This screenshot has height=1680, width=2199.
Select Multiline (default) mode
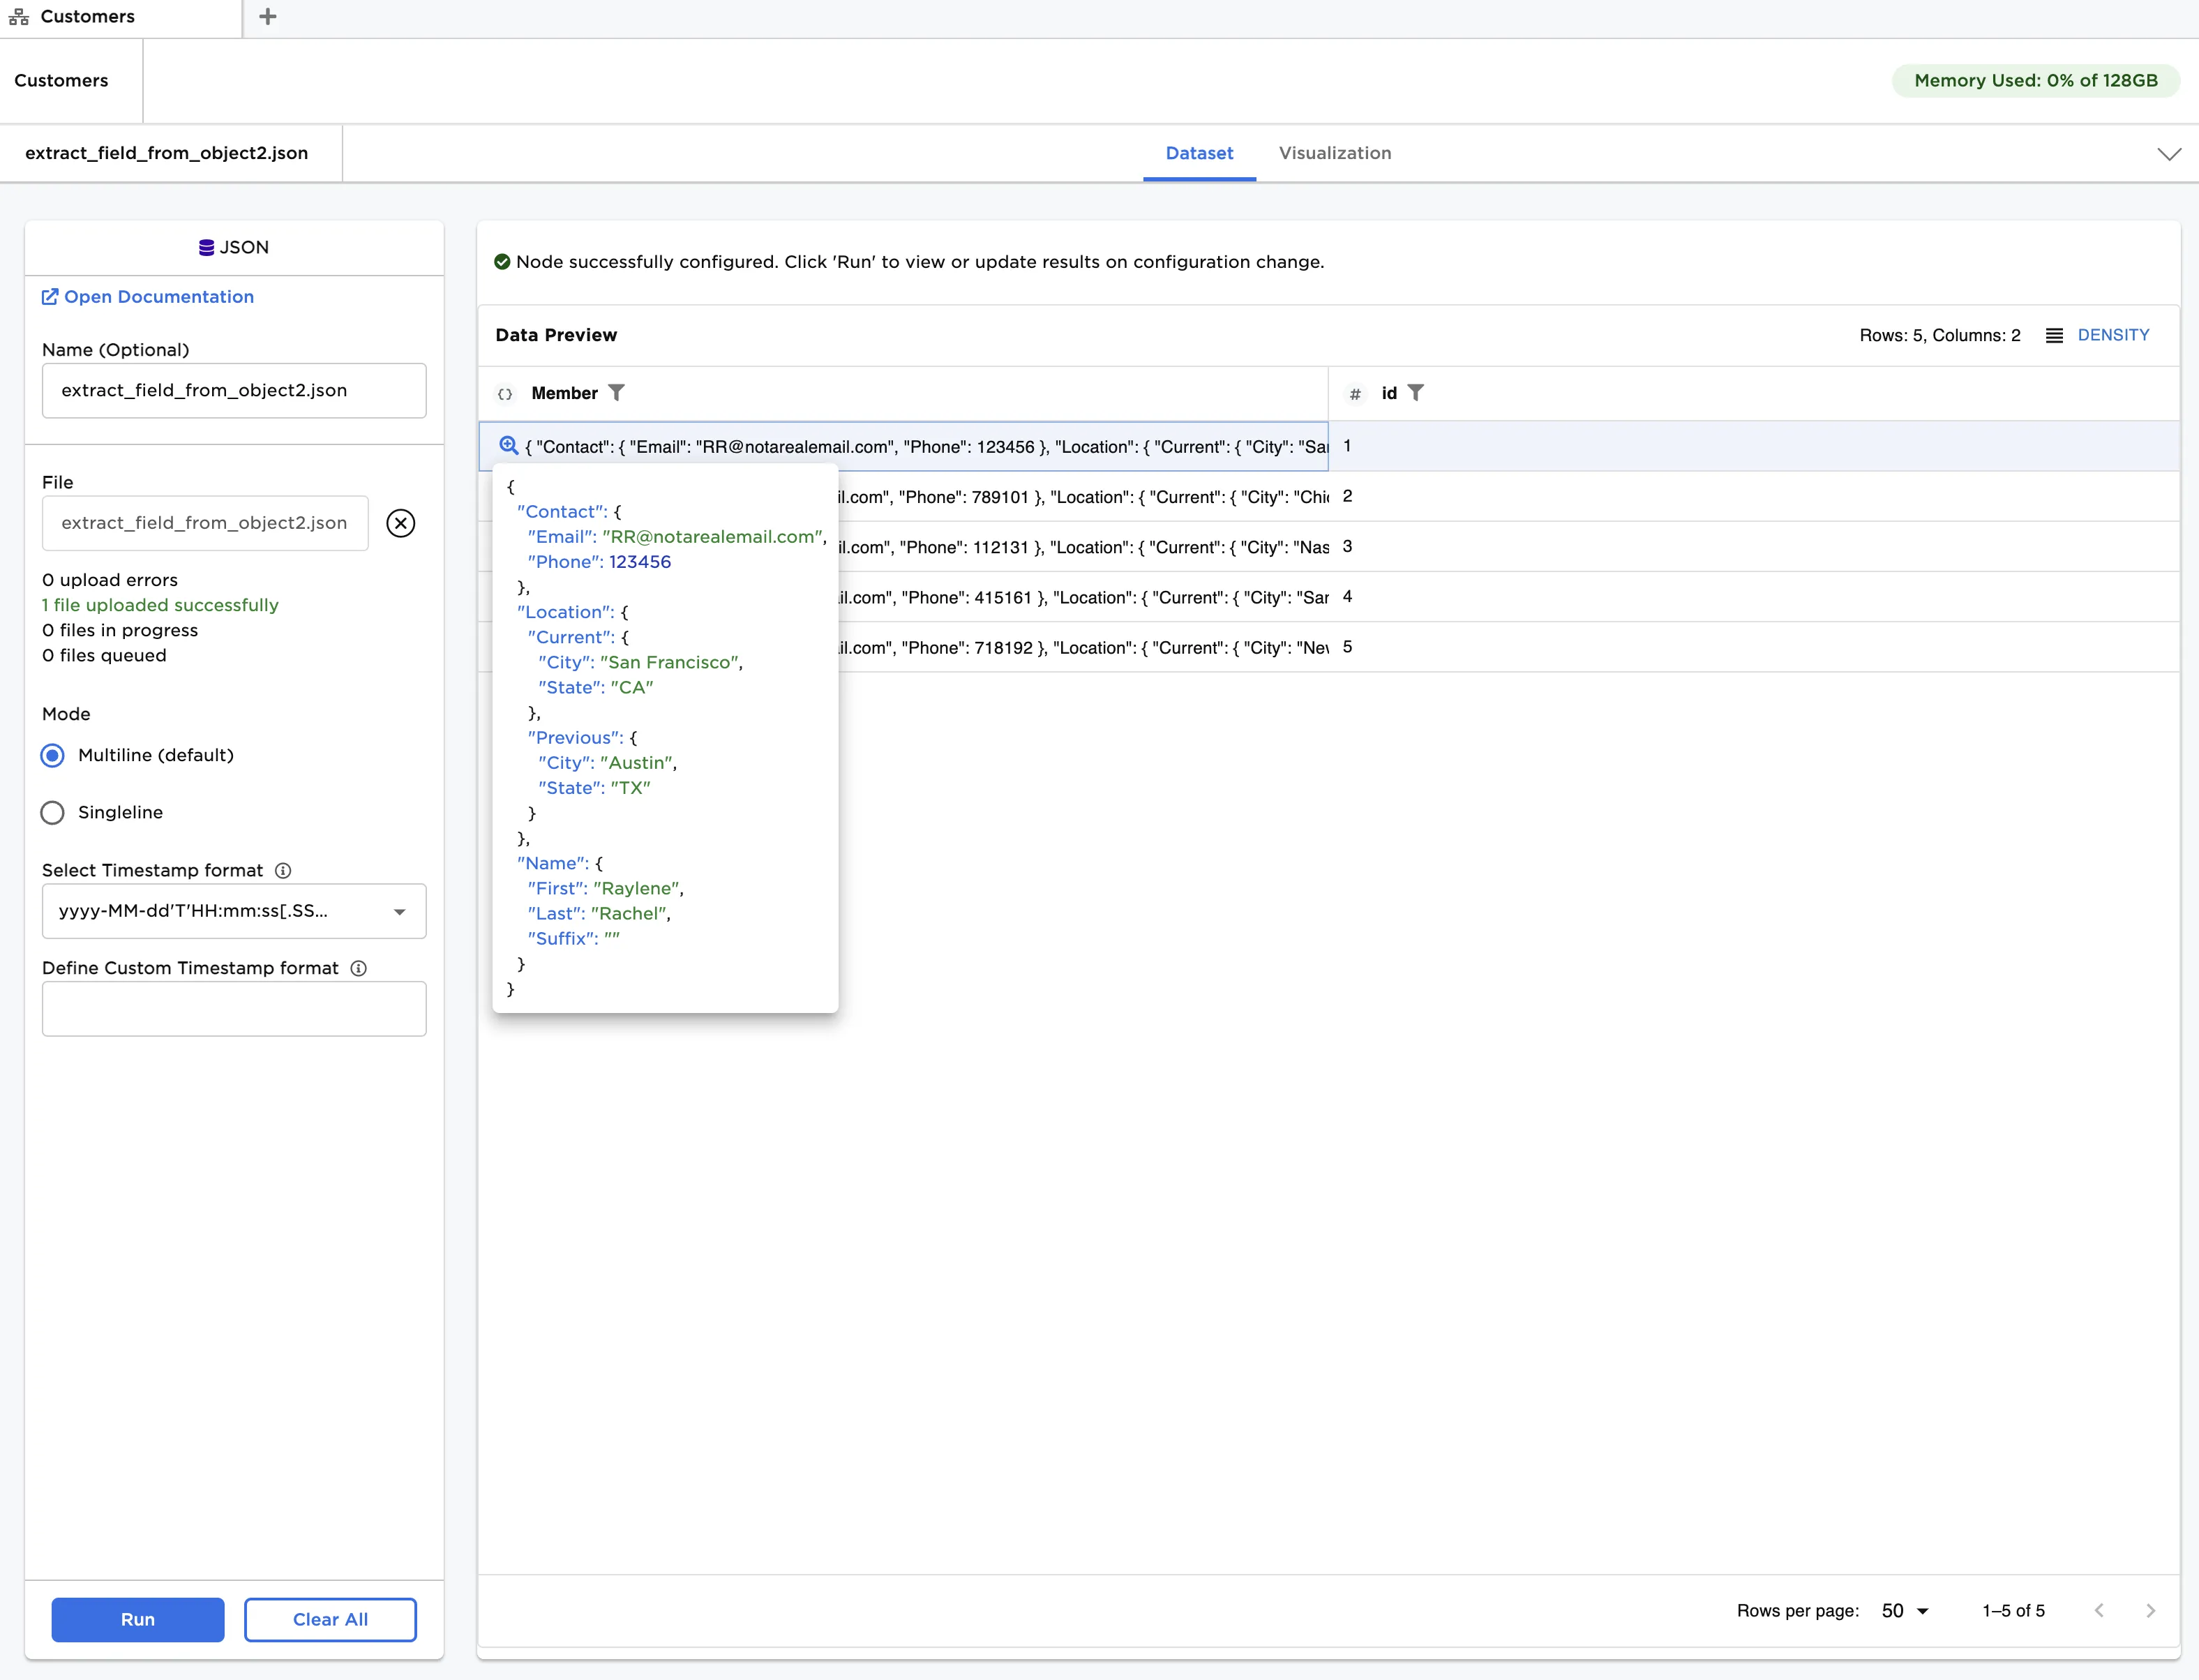click(53, 755)
